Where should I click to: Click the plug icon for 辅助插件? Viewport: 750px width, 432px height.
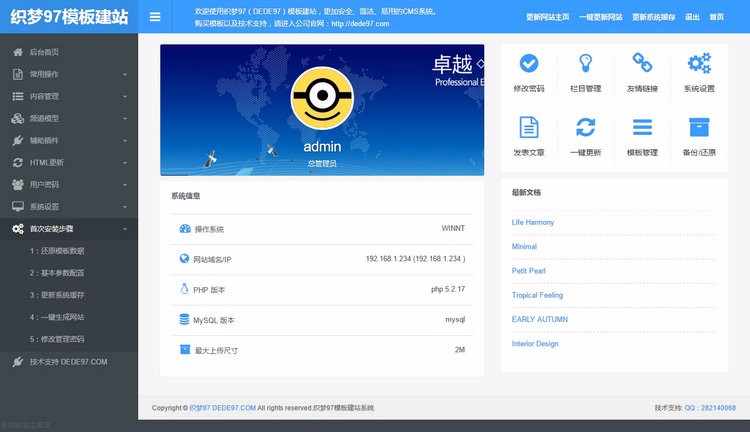(x=18, y=140)
